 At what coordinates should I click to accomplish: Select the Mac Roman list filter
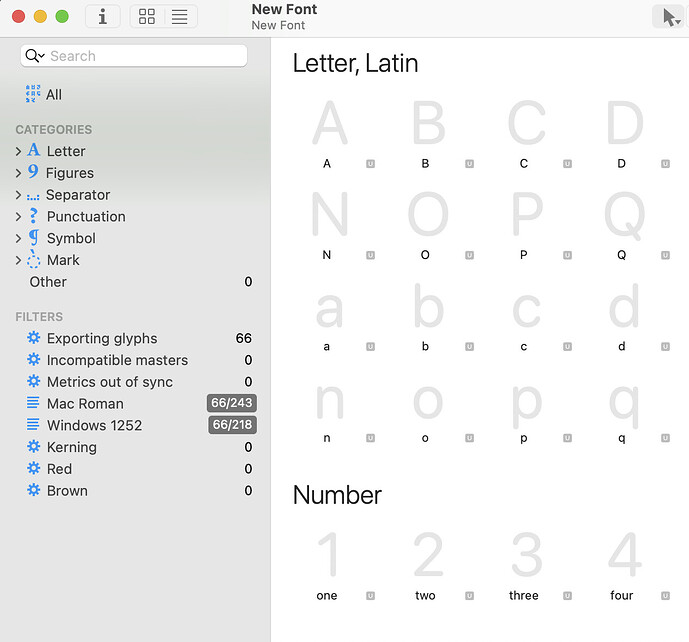pyautogui.click(x=85, y=404)
